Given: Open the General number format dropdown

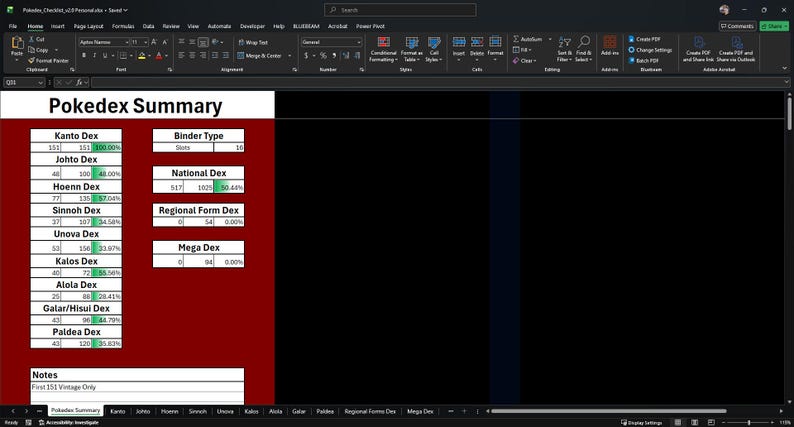Looking at the screenshot, I should pyautogui.click(x=359, y=43).
